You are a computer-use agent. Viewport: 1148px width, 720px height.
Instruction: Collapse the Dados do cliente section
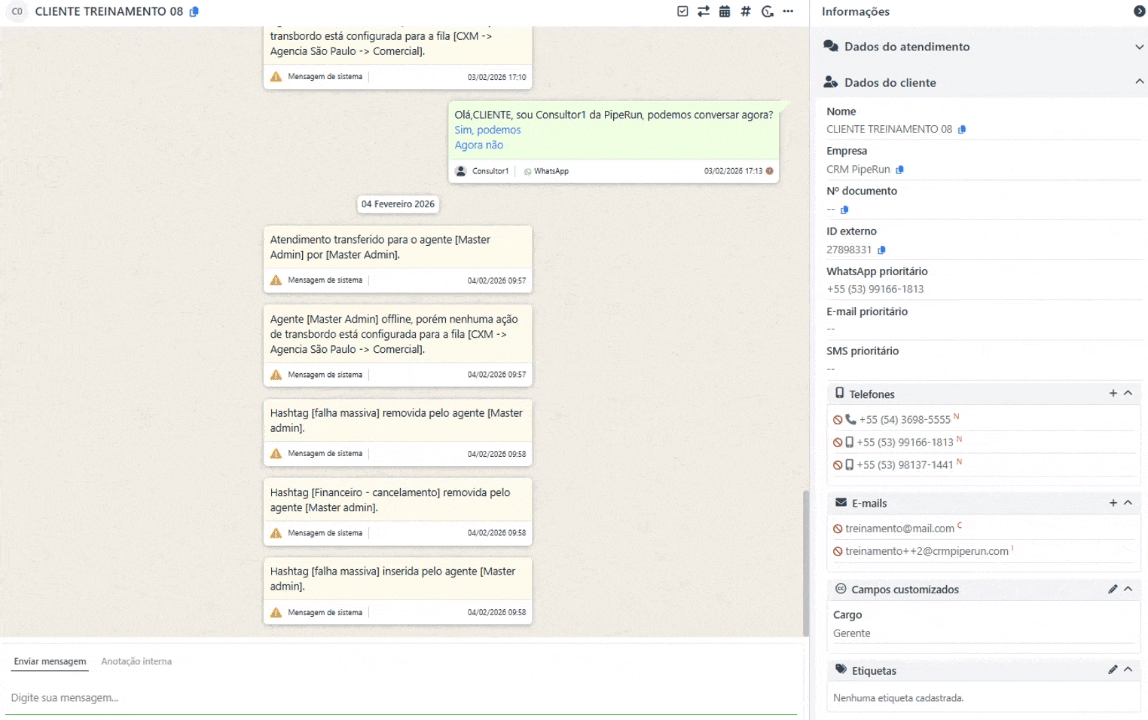pos(1139,82)
